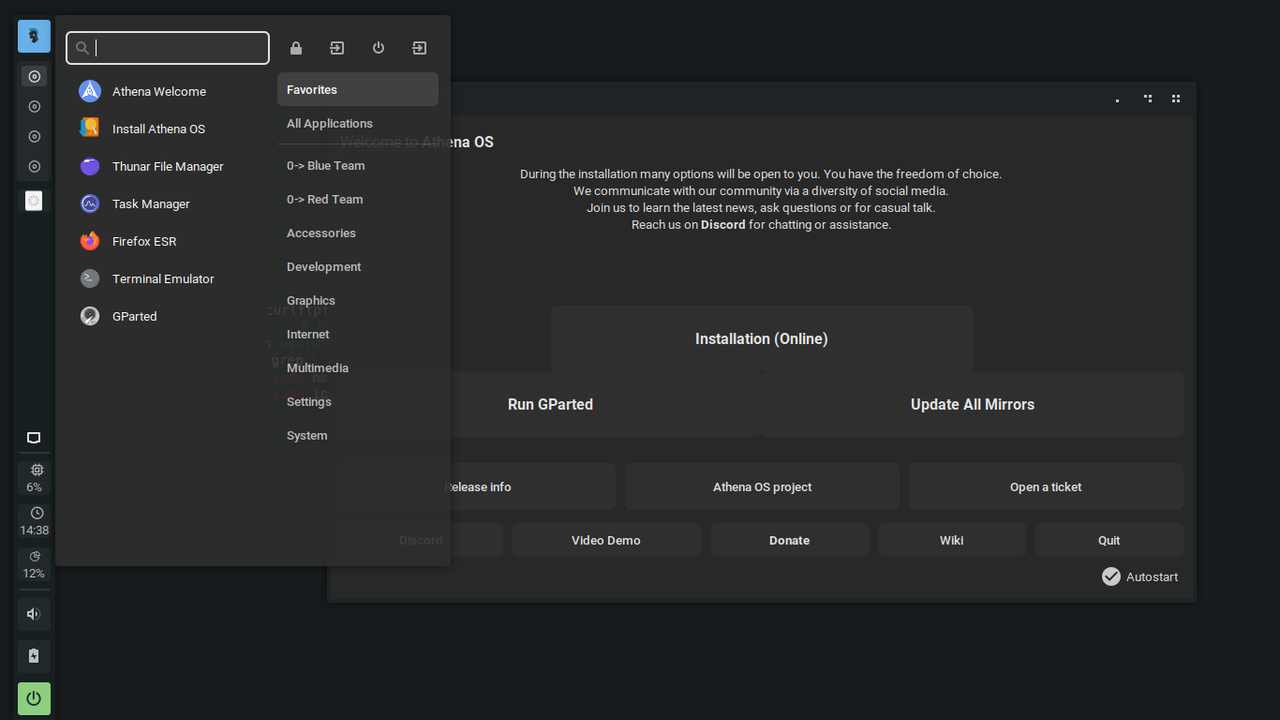The width and height of the screenshot is (1280, 720).
Task: Open Terminal Emulator
Action: [x=166, y=278]
